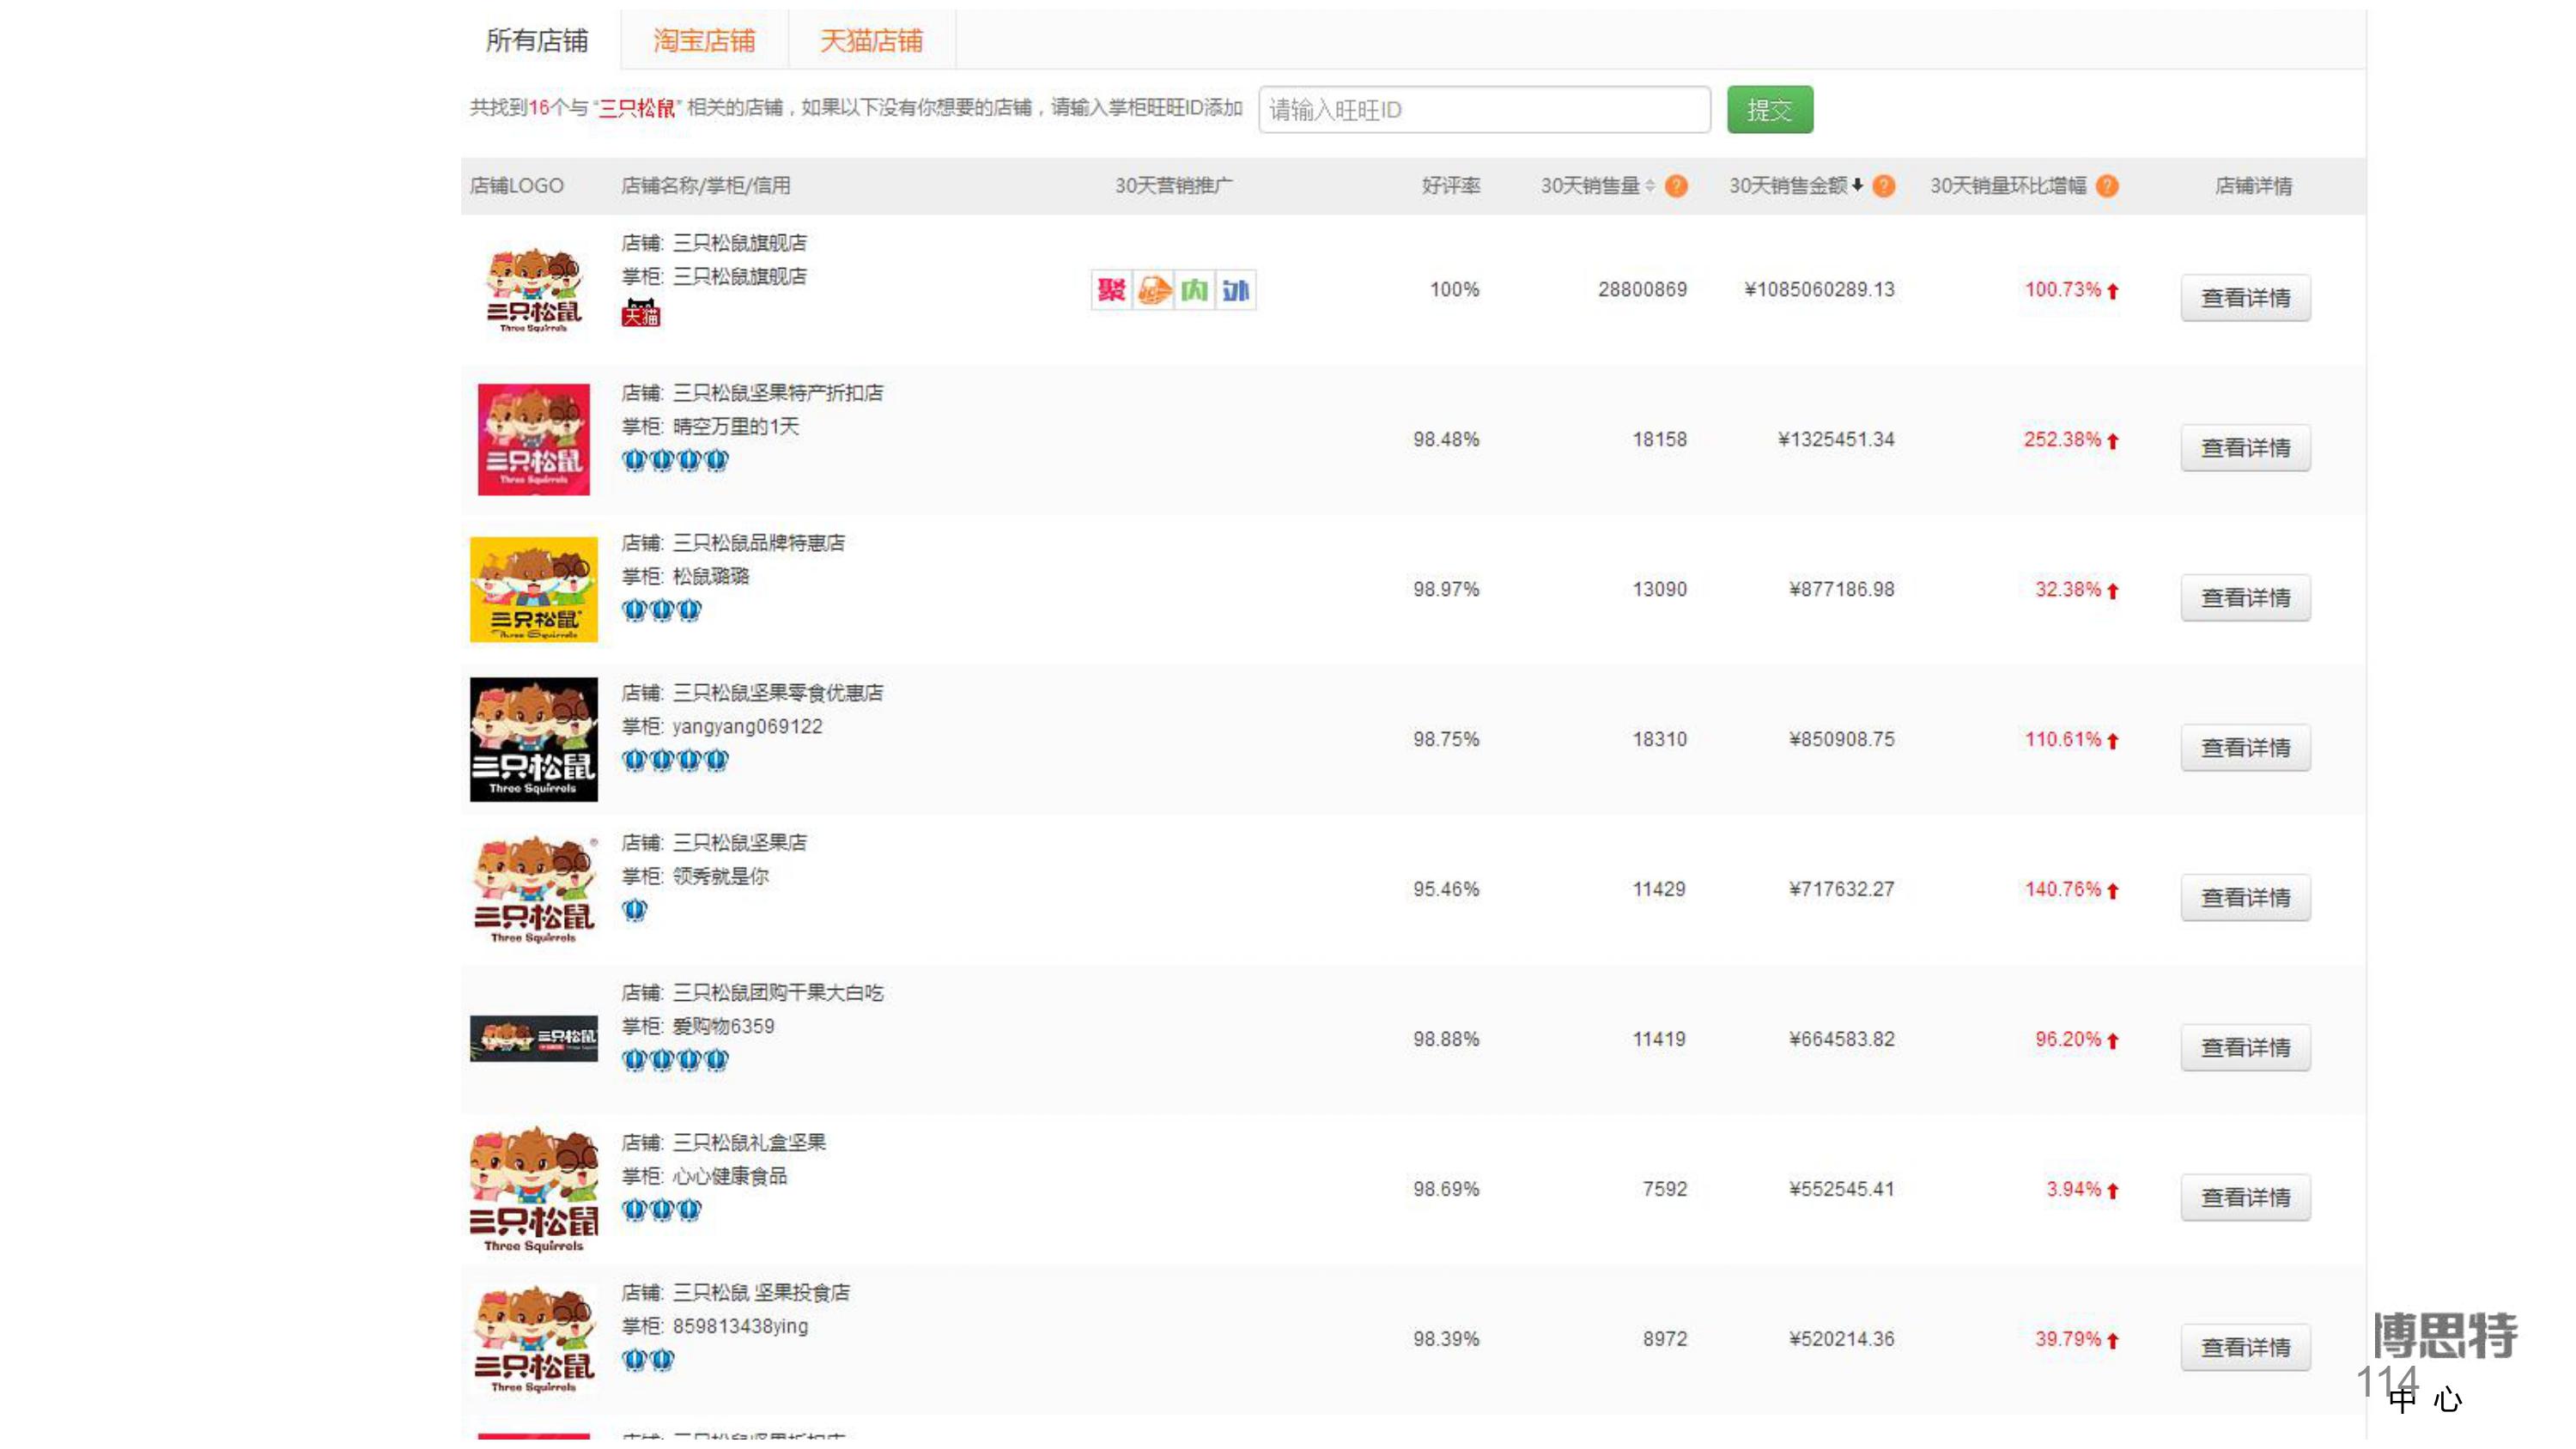Open the 三只松鼠礼盒坚果 logo

coord(534,1190)
